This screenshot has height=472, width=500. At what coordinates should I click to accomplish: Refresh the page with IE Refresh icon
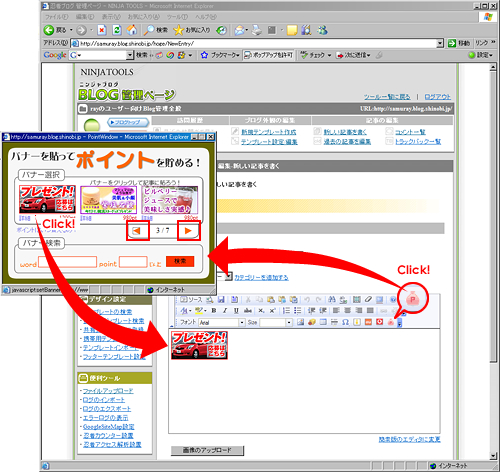(117, 30)
